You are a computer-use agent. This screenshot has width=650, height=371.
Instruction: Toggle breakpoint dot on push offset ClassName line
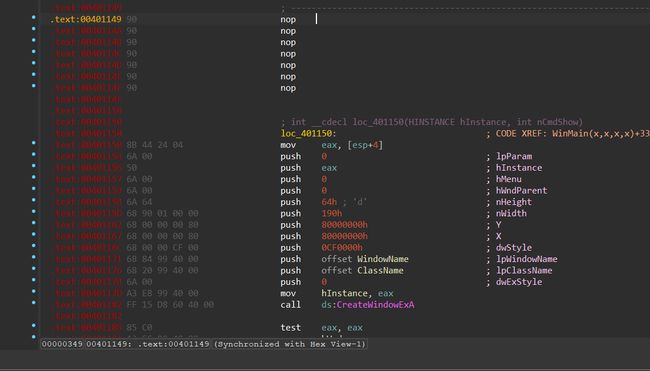click(34, 269)
